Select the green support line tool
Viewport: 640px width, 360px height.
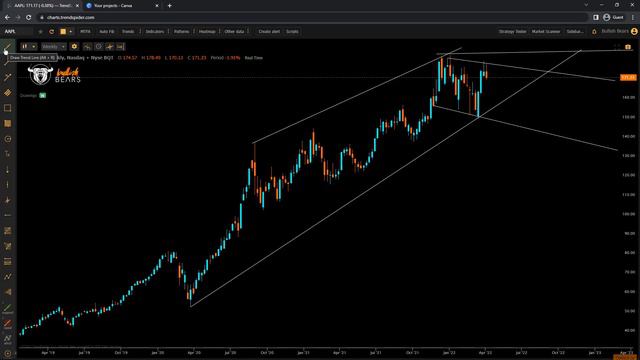coord(7,309)
